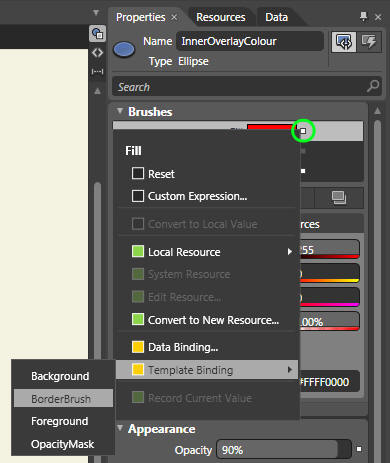The width and height of the screenshot is (390, 463).
Task: Close the Properties tab with its x
Action: point(174,17)
